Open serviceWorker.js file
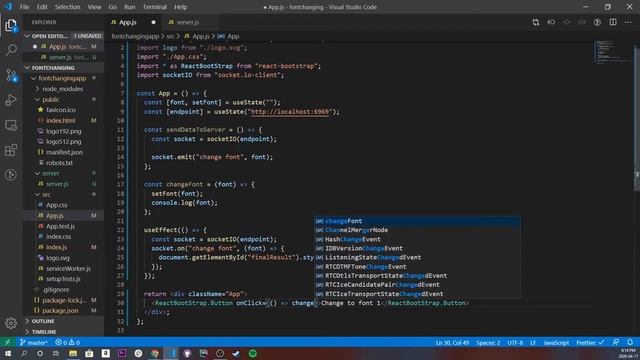This screenshot has width=640, height=360. tap(68, 268)
